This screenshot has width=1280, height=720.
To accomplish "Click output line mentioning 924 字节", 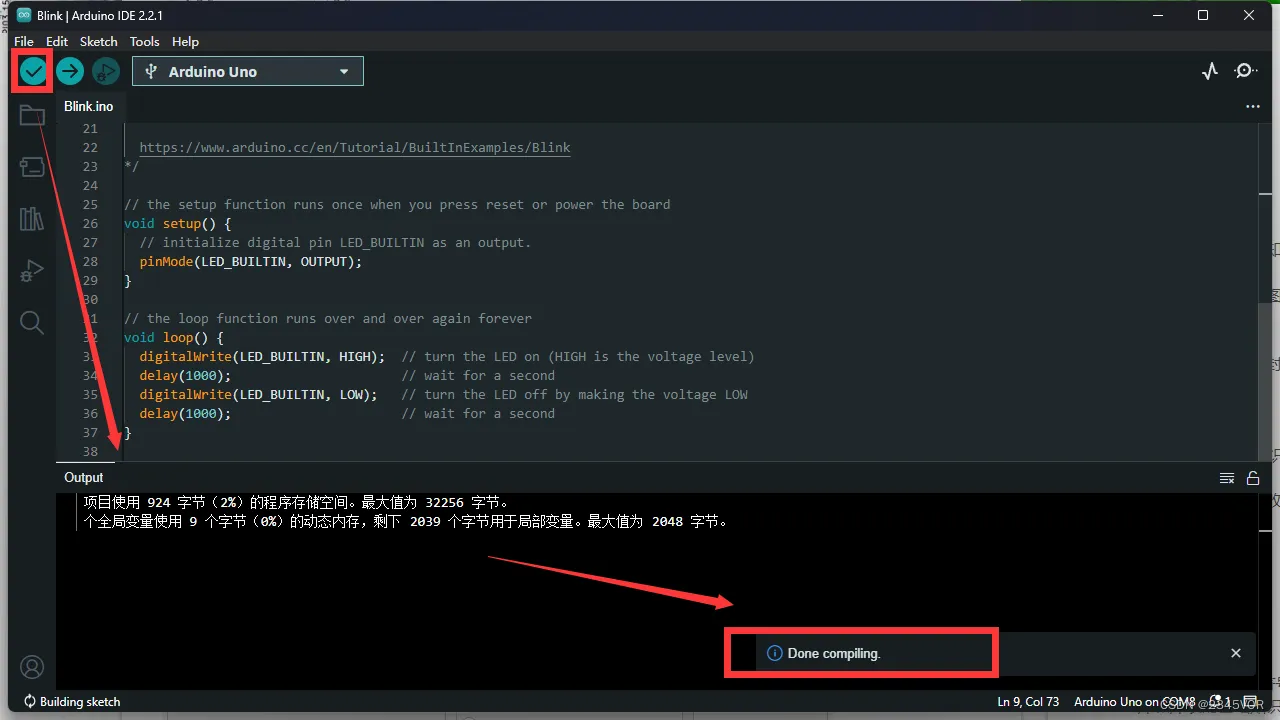I will 297,503.
